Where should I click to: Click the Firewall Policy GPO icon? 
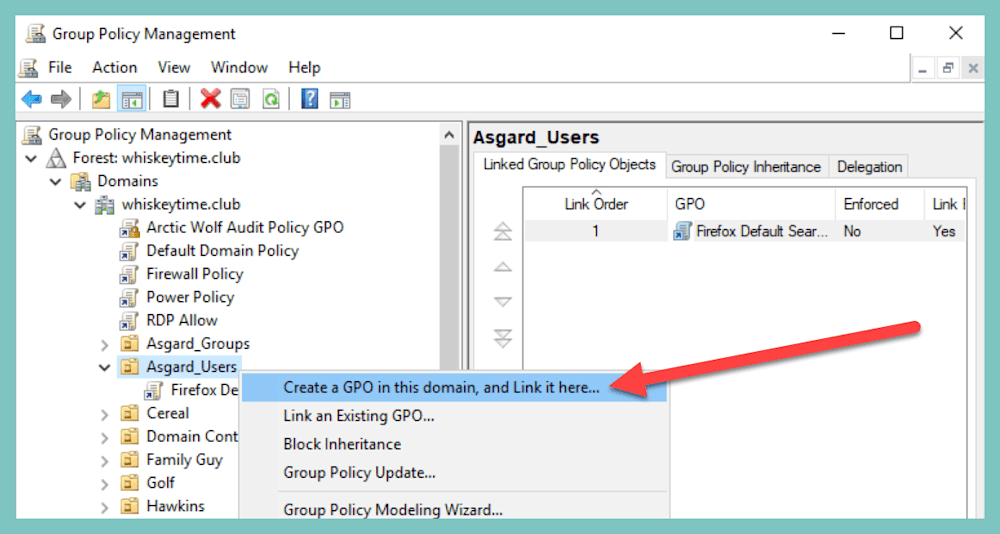[129, 274]
